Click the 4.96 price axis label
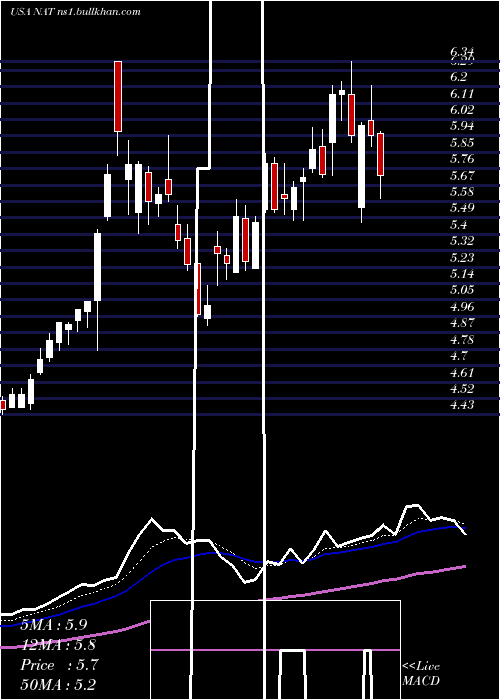The height and width of the screenshot is (700, 500). tap(462, 307)
